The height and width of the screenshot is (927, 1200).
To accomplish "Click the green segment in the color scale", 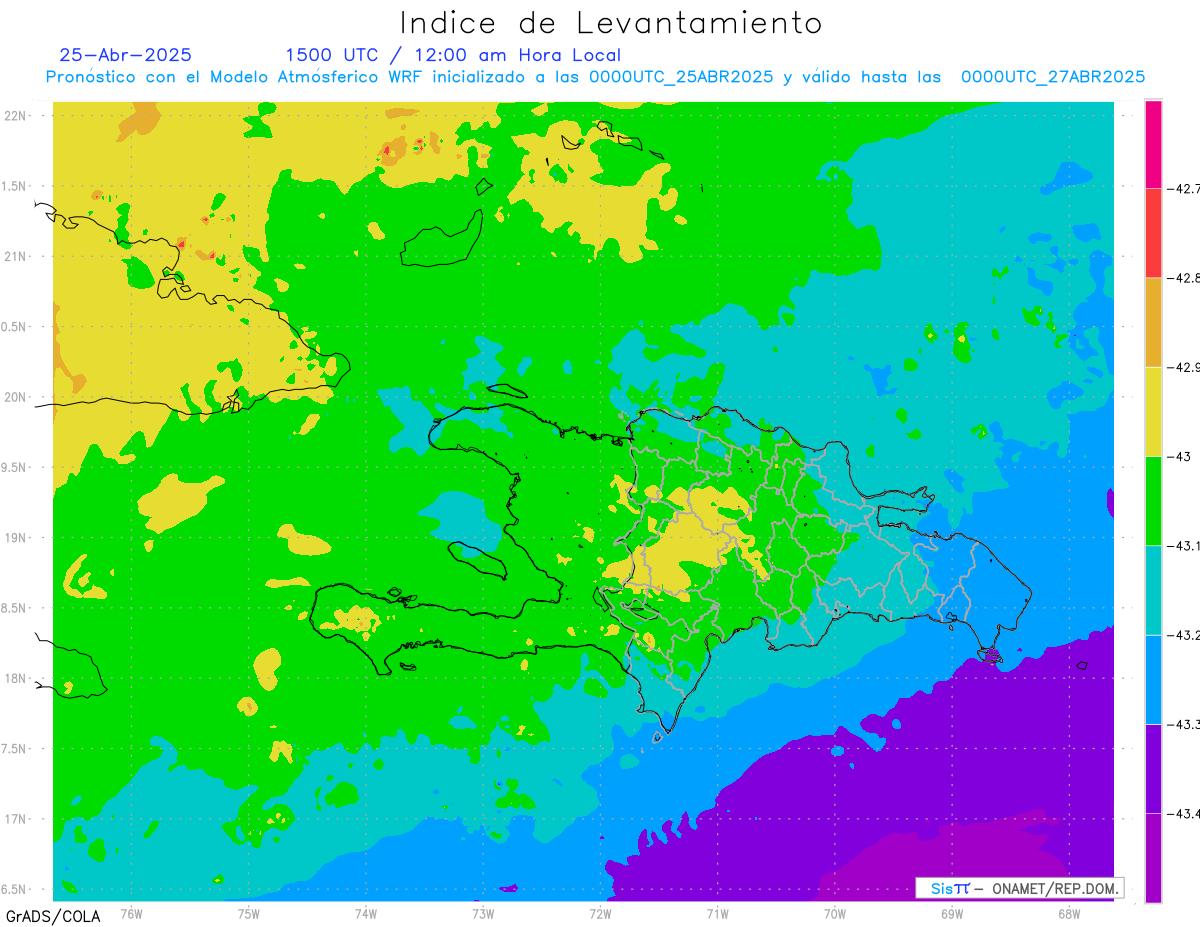I will pos(1153,500).
